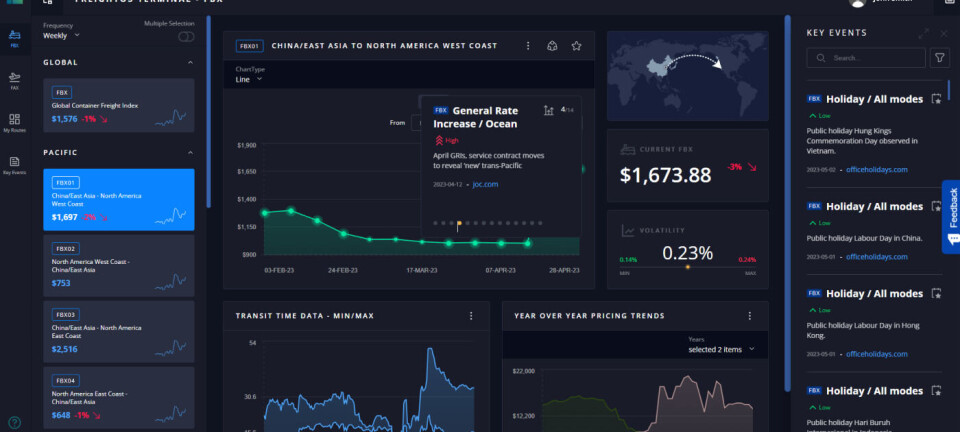The image size is (960, 432).
Task: Open Key Events in the left sidebar
Action: (14, 165)
